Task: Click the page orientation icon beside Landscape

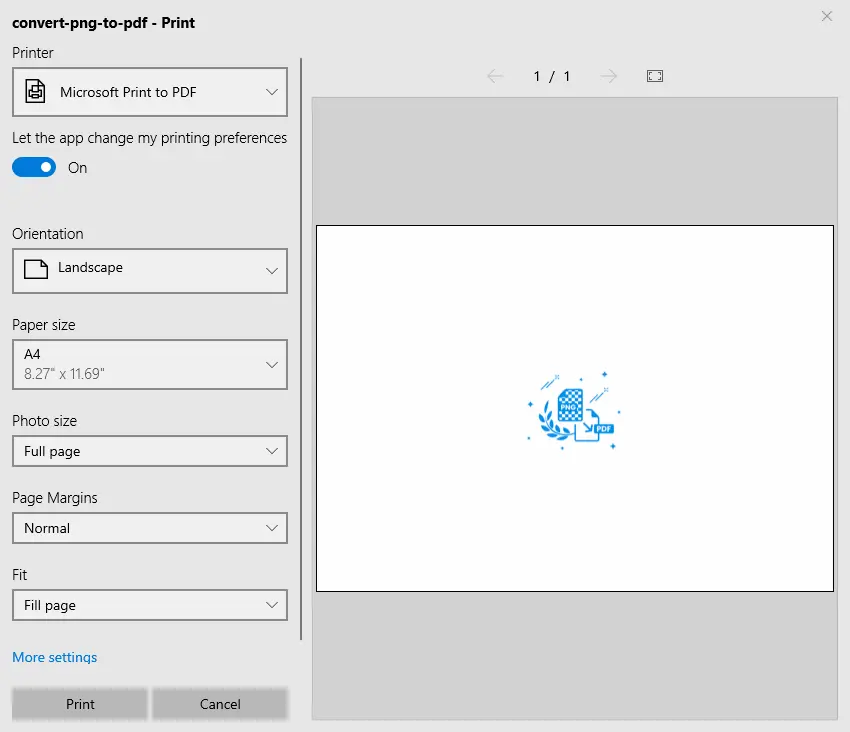Action: 36,269
